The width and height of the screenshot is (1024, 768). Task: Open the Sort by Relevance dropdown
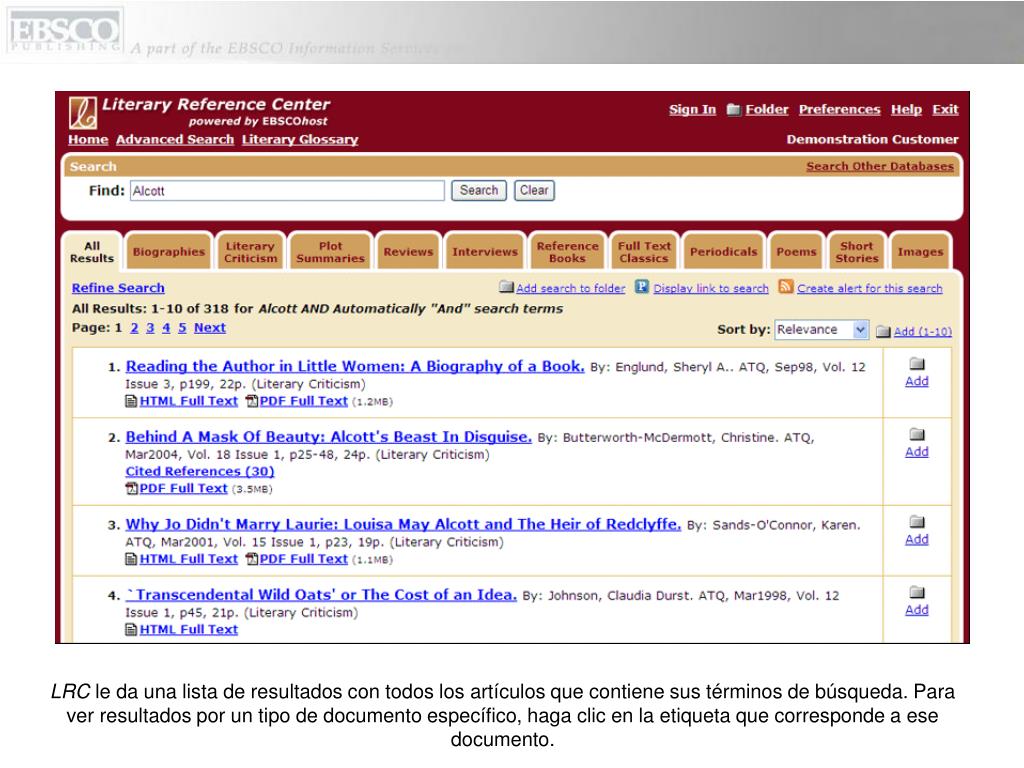[x=822, y=330]
